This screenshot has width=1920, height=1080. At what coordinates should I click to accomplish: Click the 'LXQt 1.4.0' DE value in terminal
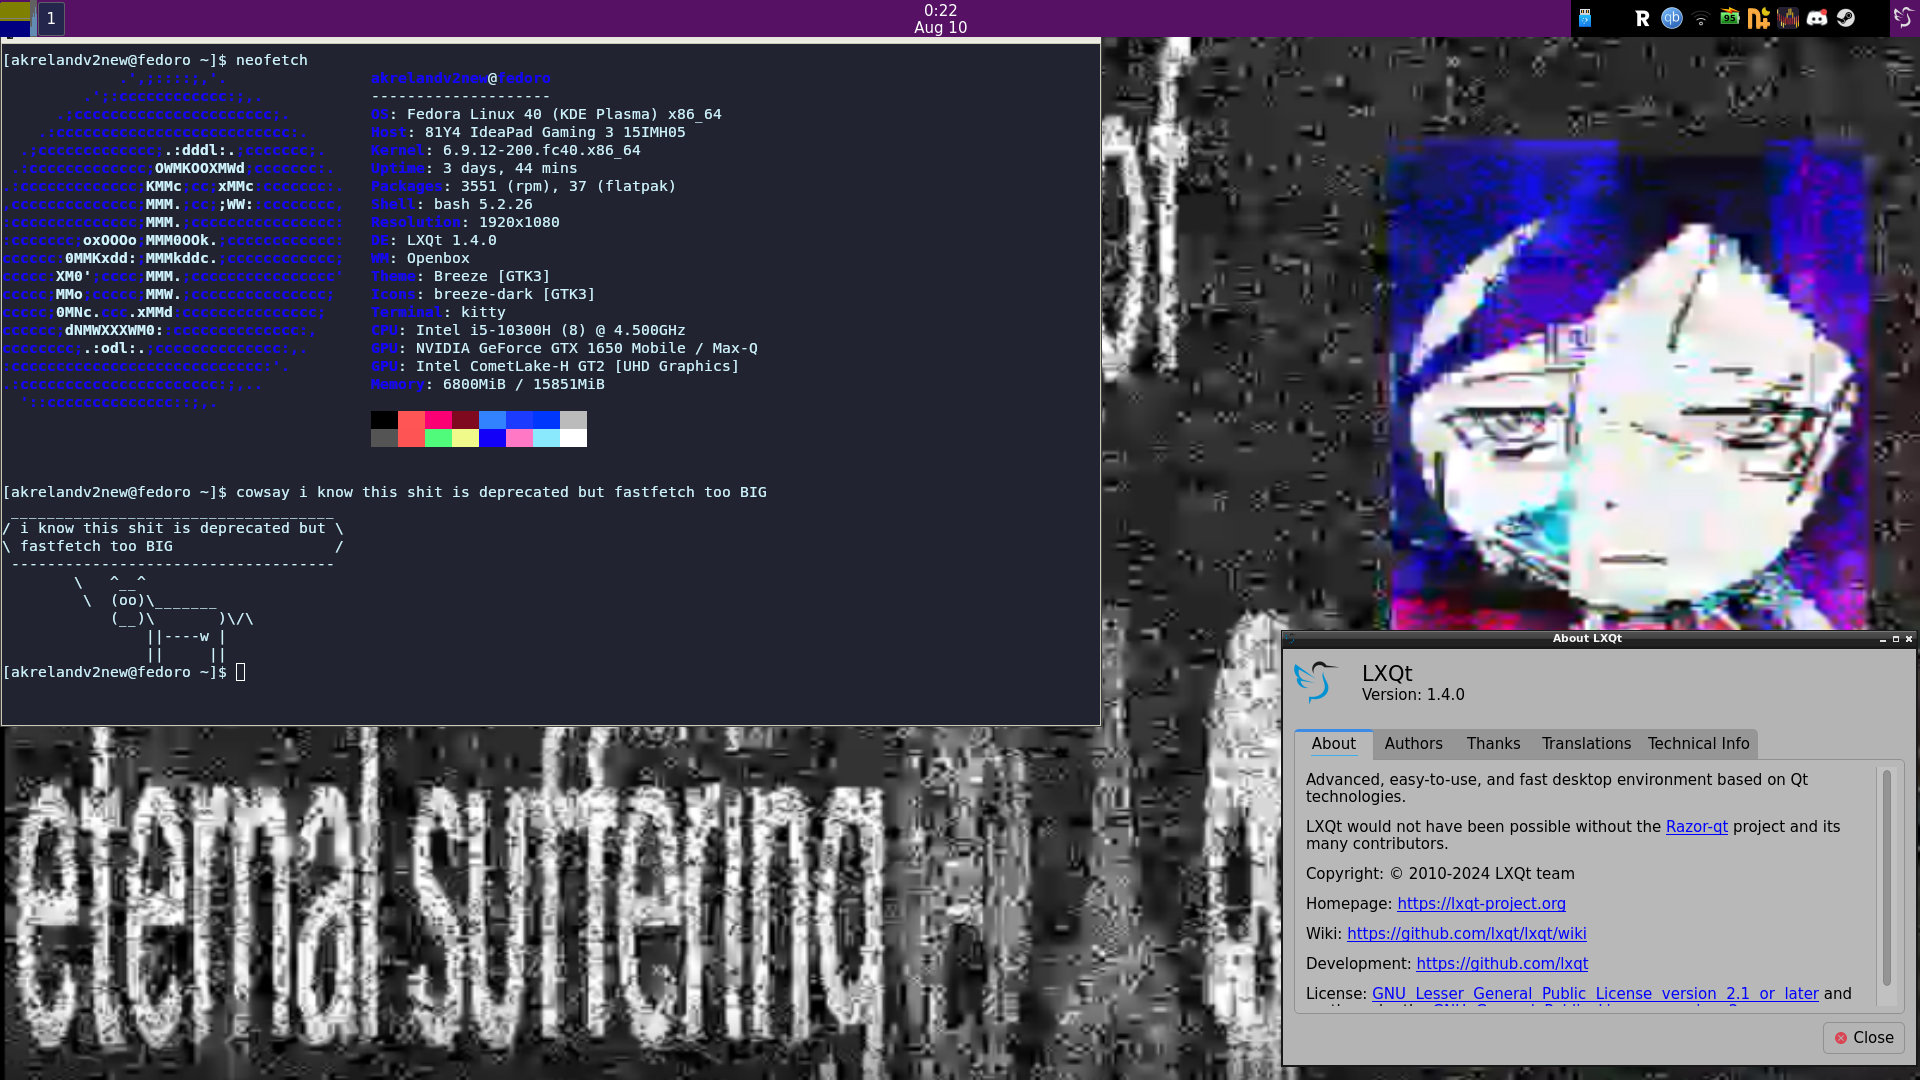coord(451,241)
